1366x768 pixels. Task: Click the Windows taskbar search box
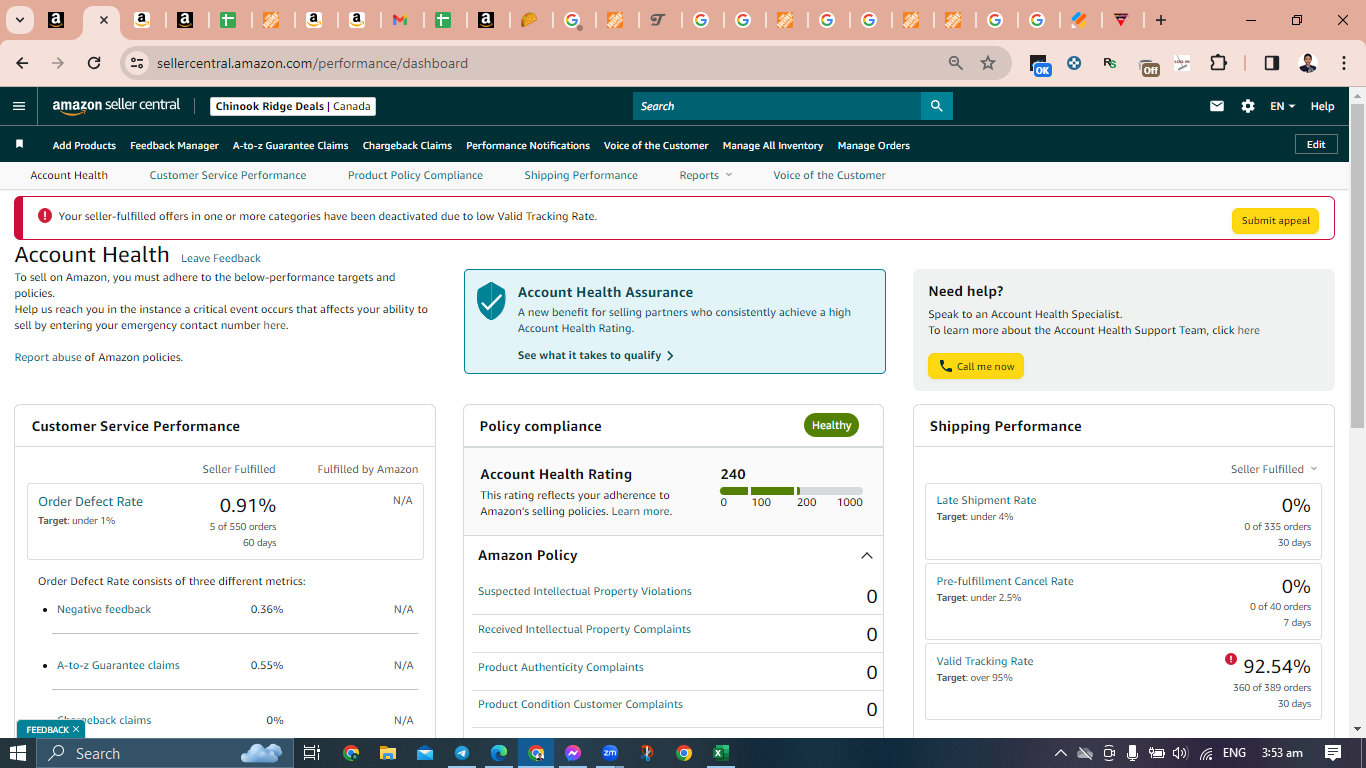[167, 753]
